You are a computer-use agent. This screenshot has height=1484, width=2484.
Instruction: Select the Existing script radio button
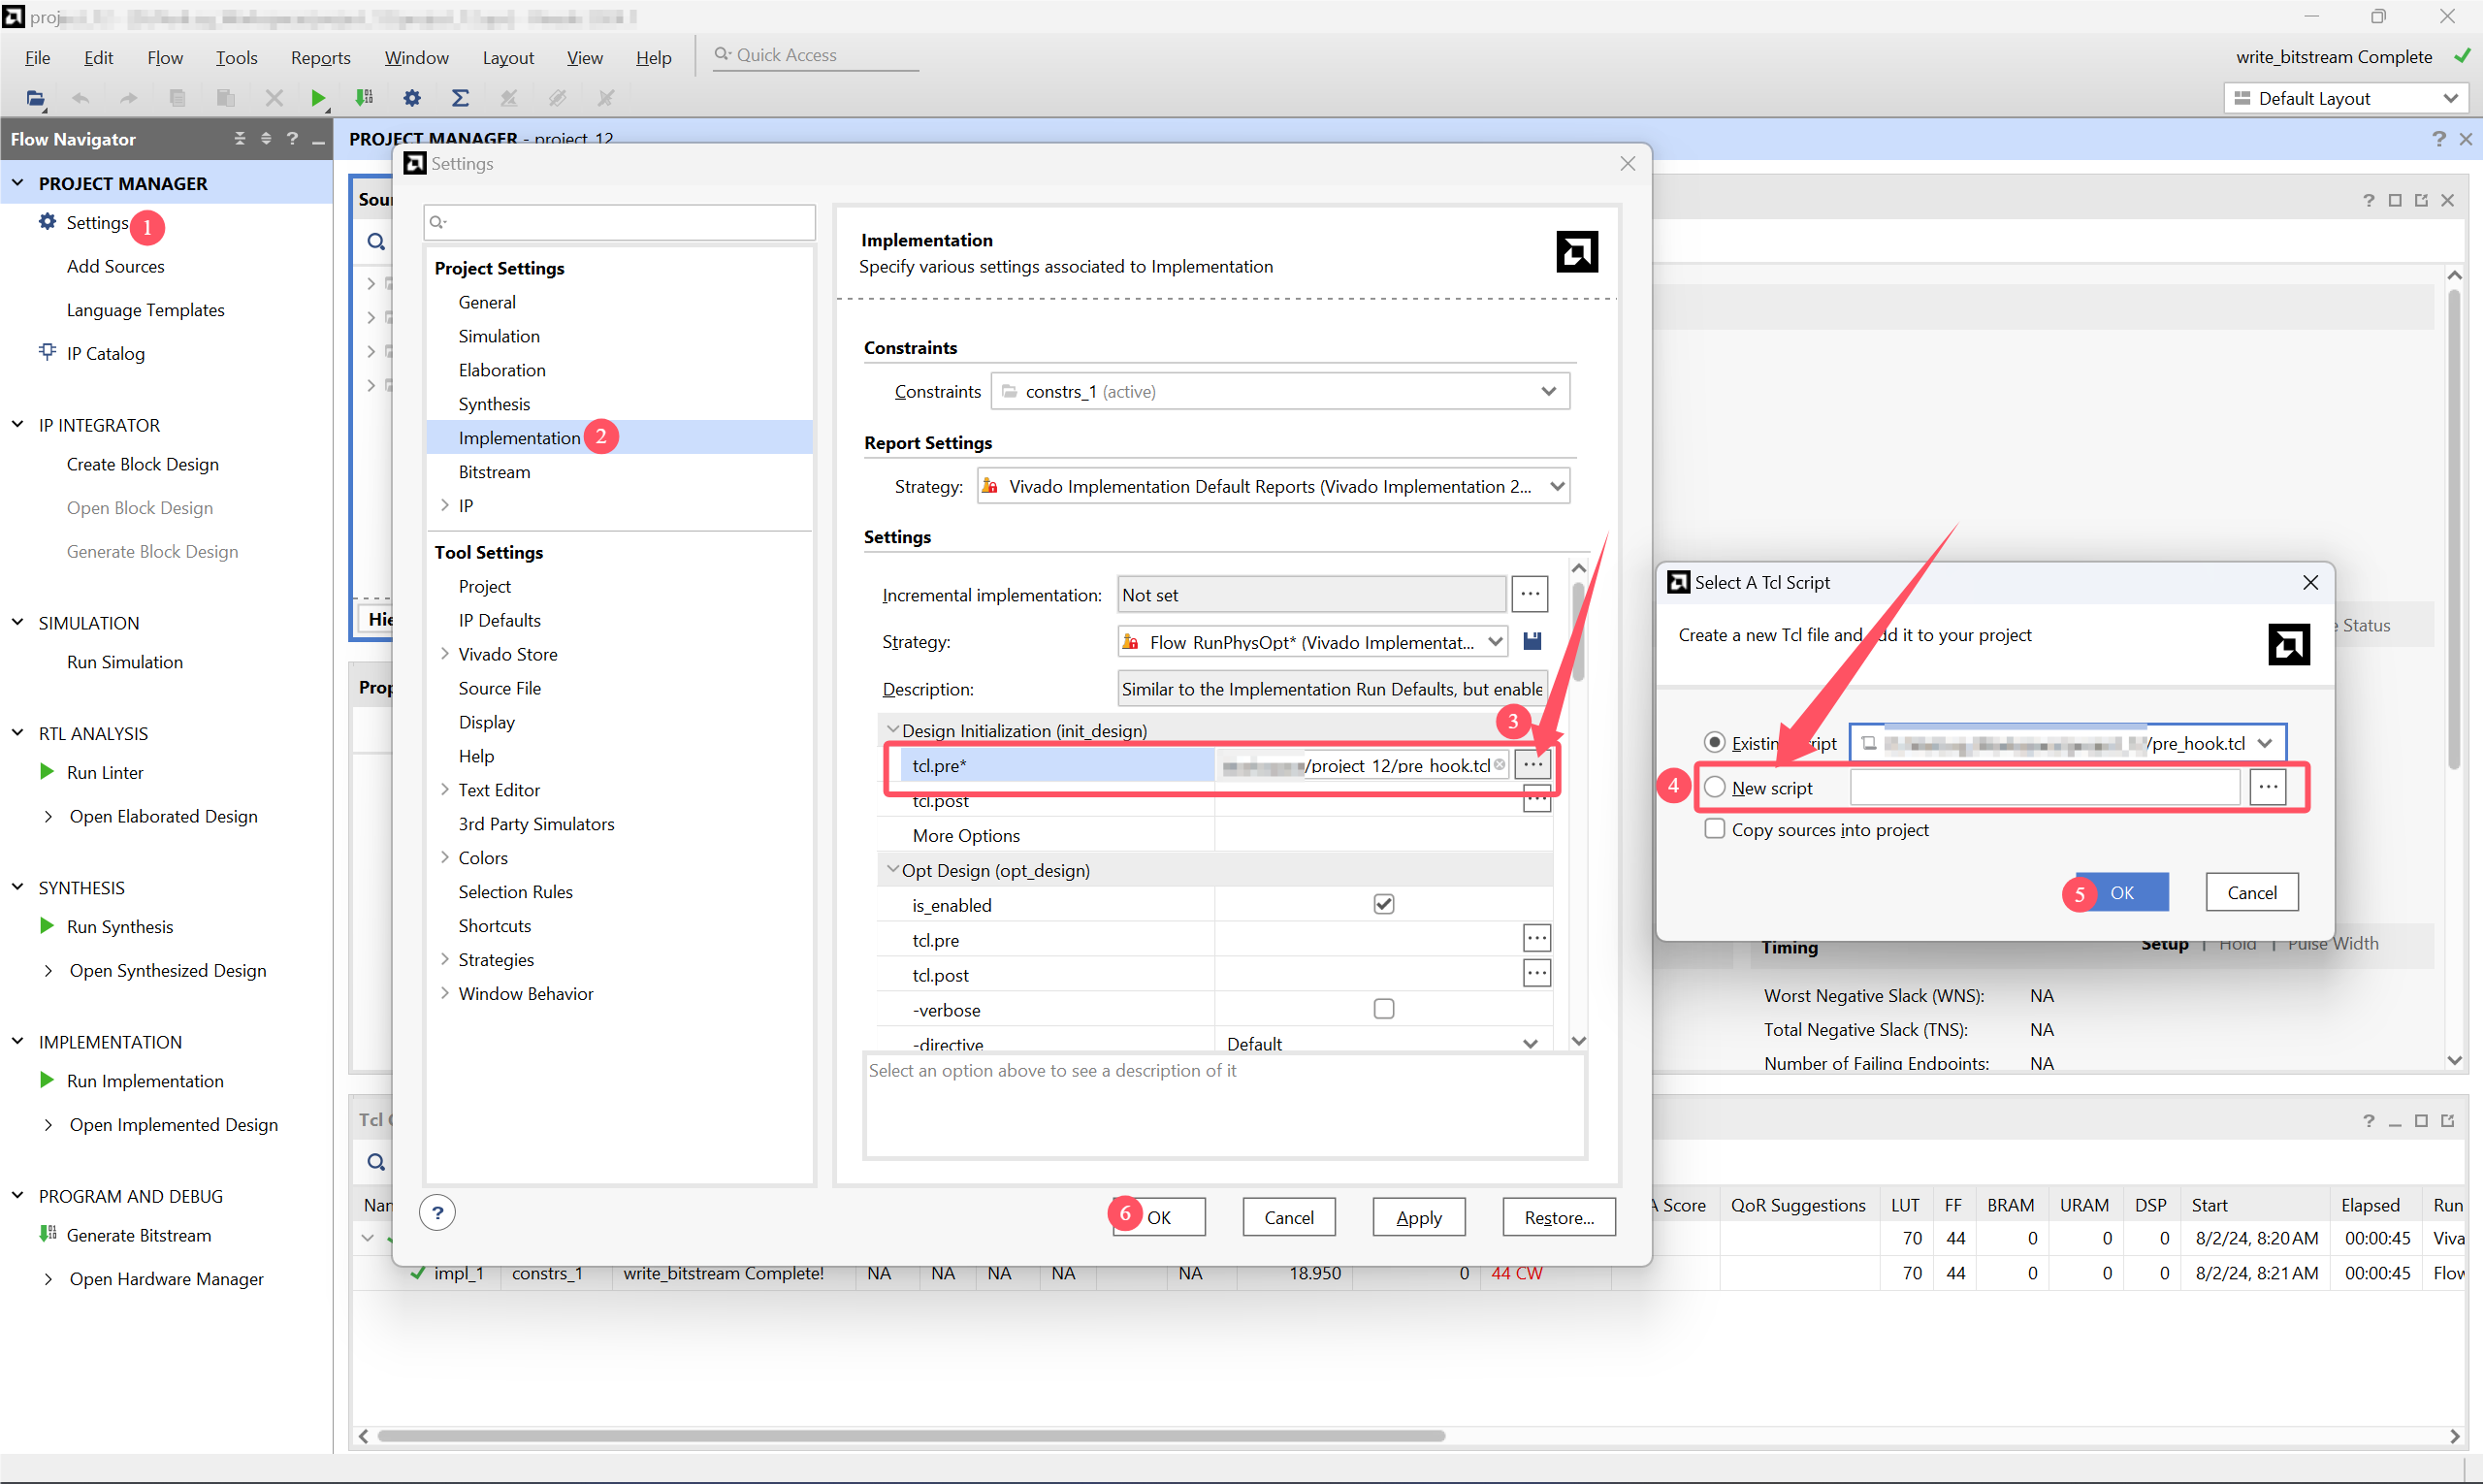(x=1714, y=743)
